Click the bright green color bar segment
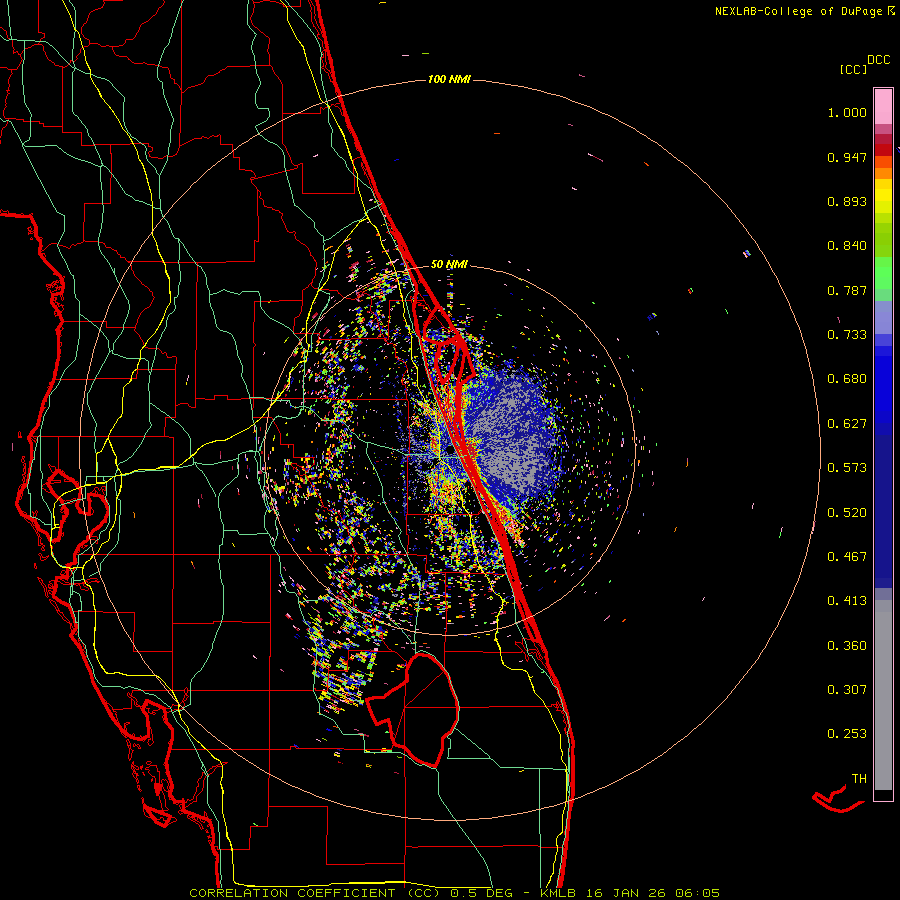Screen dimensions: 900x900 tap(883, 272)
